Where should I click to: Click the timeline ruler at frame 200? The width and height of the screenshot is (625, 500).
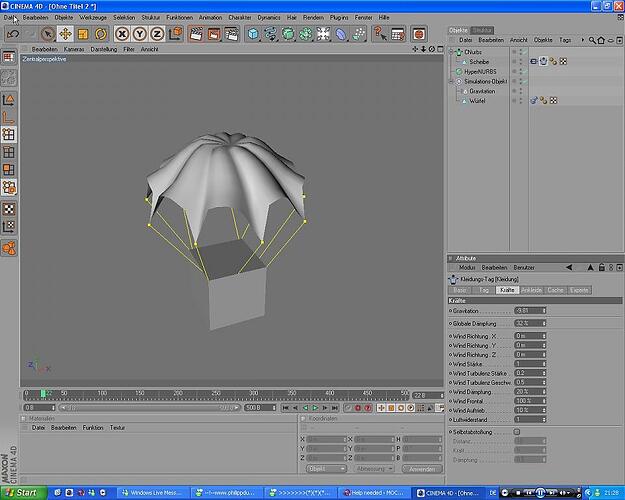[x=178, y=394]
